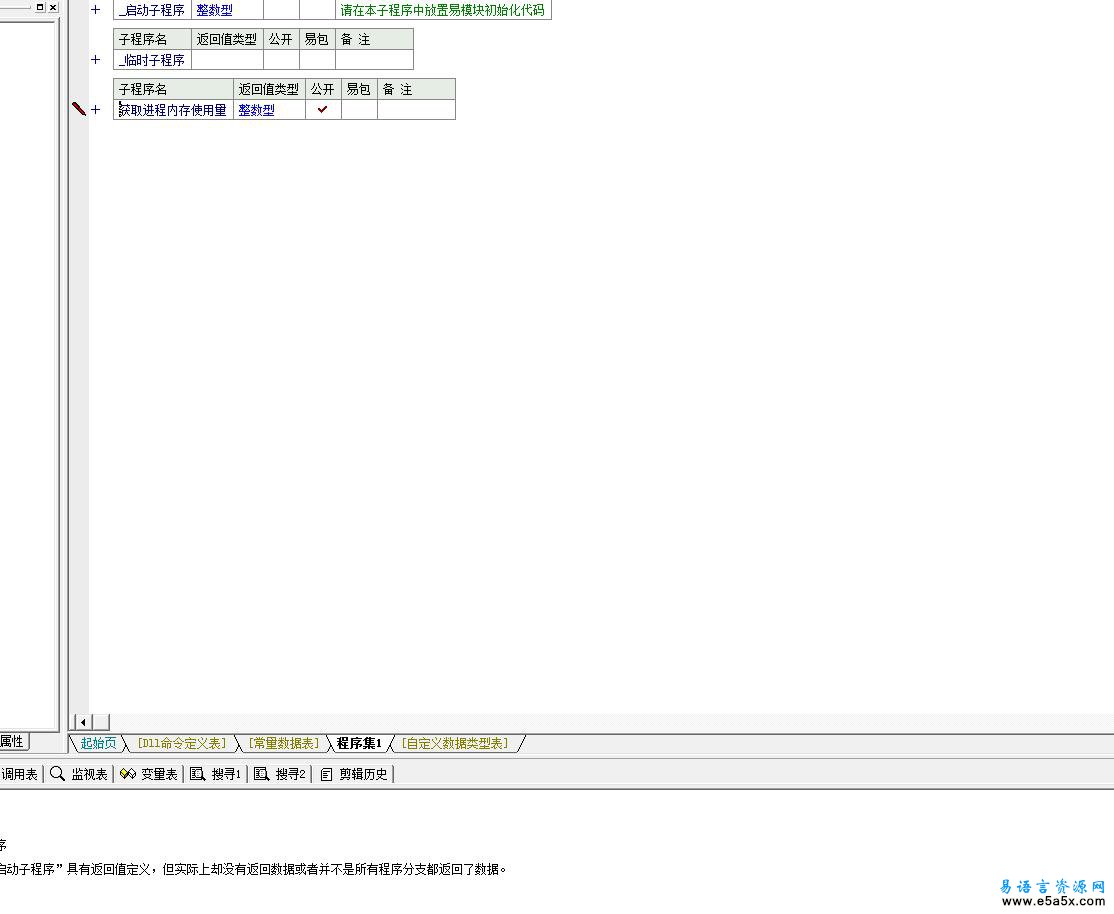This screenshot has width=1114, height=914.
Task: Open the 搜寻1 search results tab
Action: coord(216,774)
